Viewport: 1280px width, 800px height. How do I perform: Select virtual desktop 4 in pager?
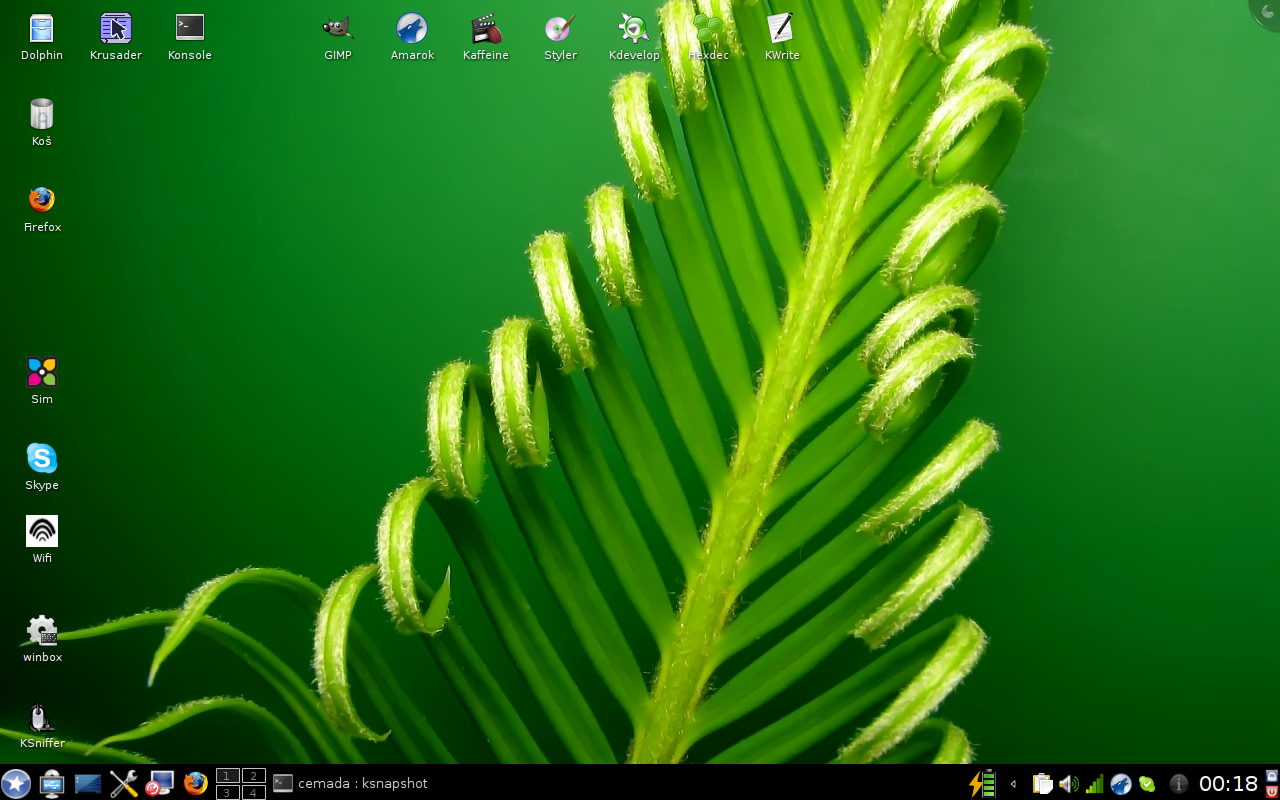click(254, 792)
